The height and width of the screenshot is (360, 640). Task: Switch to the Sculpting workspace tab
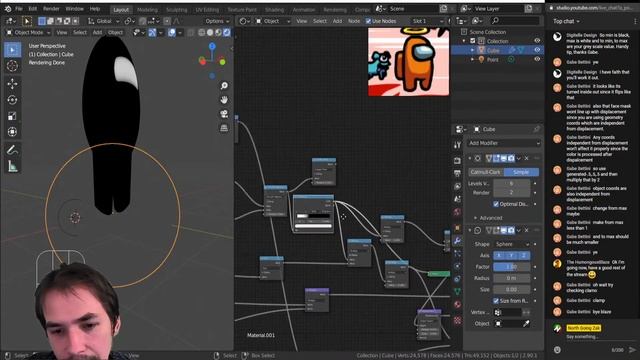176,10
